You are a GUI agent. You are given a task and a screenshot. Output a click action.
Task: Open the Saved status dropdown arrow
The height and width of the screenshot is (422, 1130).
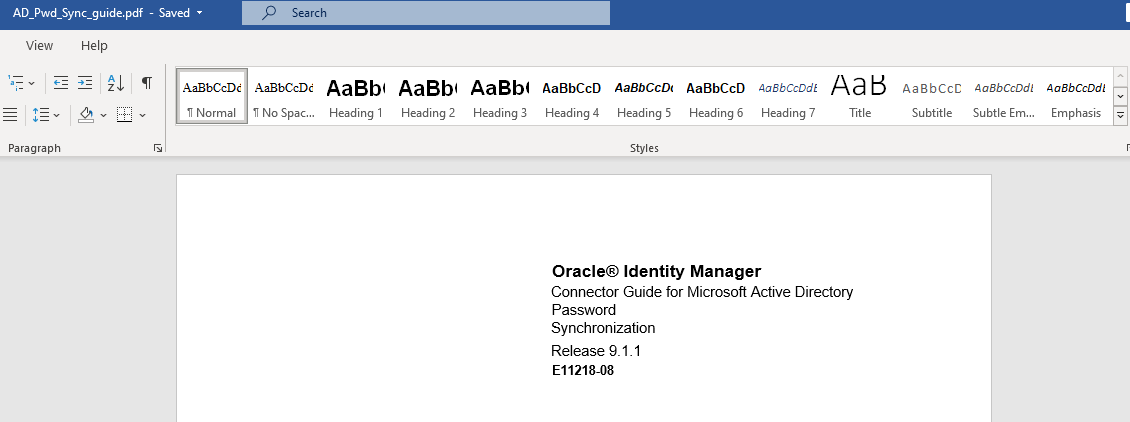(200, 13)
